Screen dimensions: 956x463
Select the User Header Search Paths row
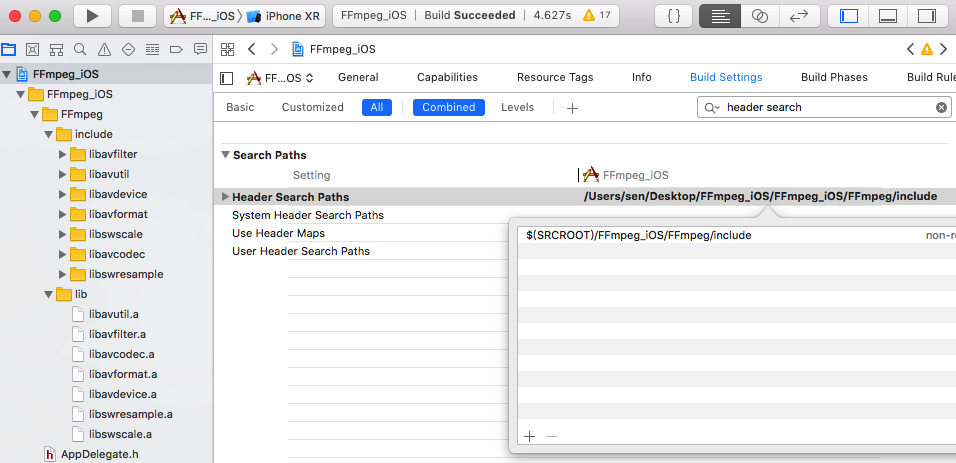[301, 251]
